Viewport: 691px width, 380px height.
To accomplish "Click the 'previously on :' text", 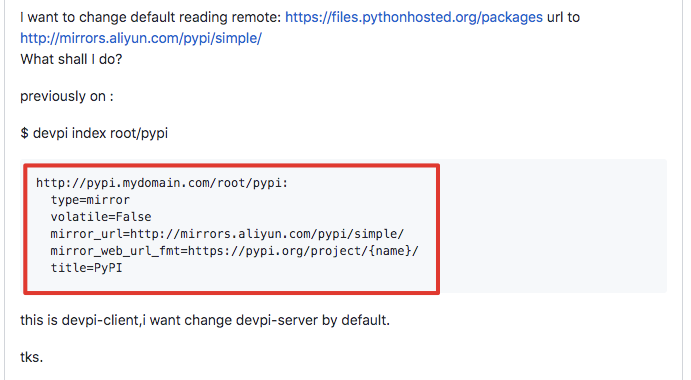I will [x=67, y=96].
